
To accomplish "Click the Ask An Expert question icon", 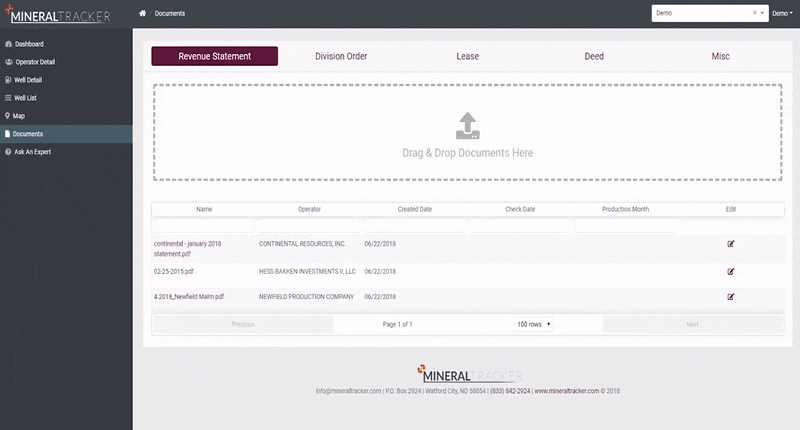I will point(8,151).
